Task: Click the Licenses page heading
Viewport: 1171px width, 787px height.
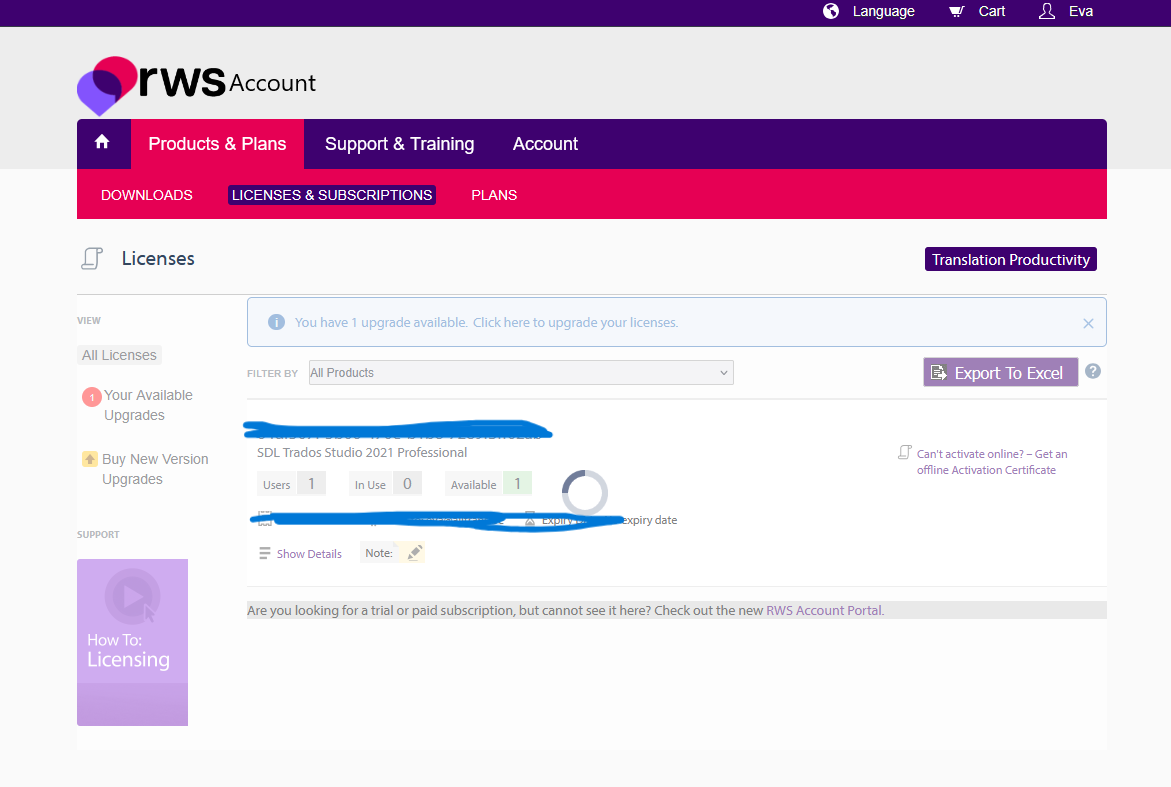Action: pos(158,258)
